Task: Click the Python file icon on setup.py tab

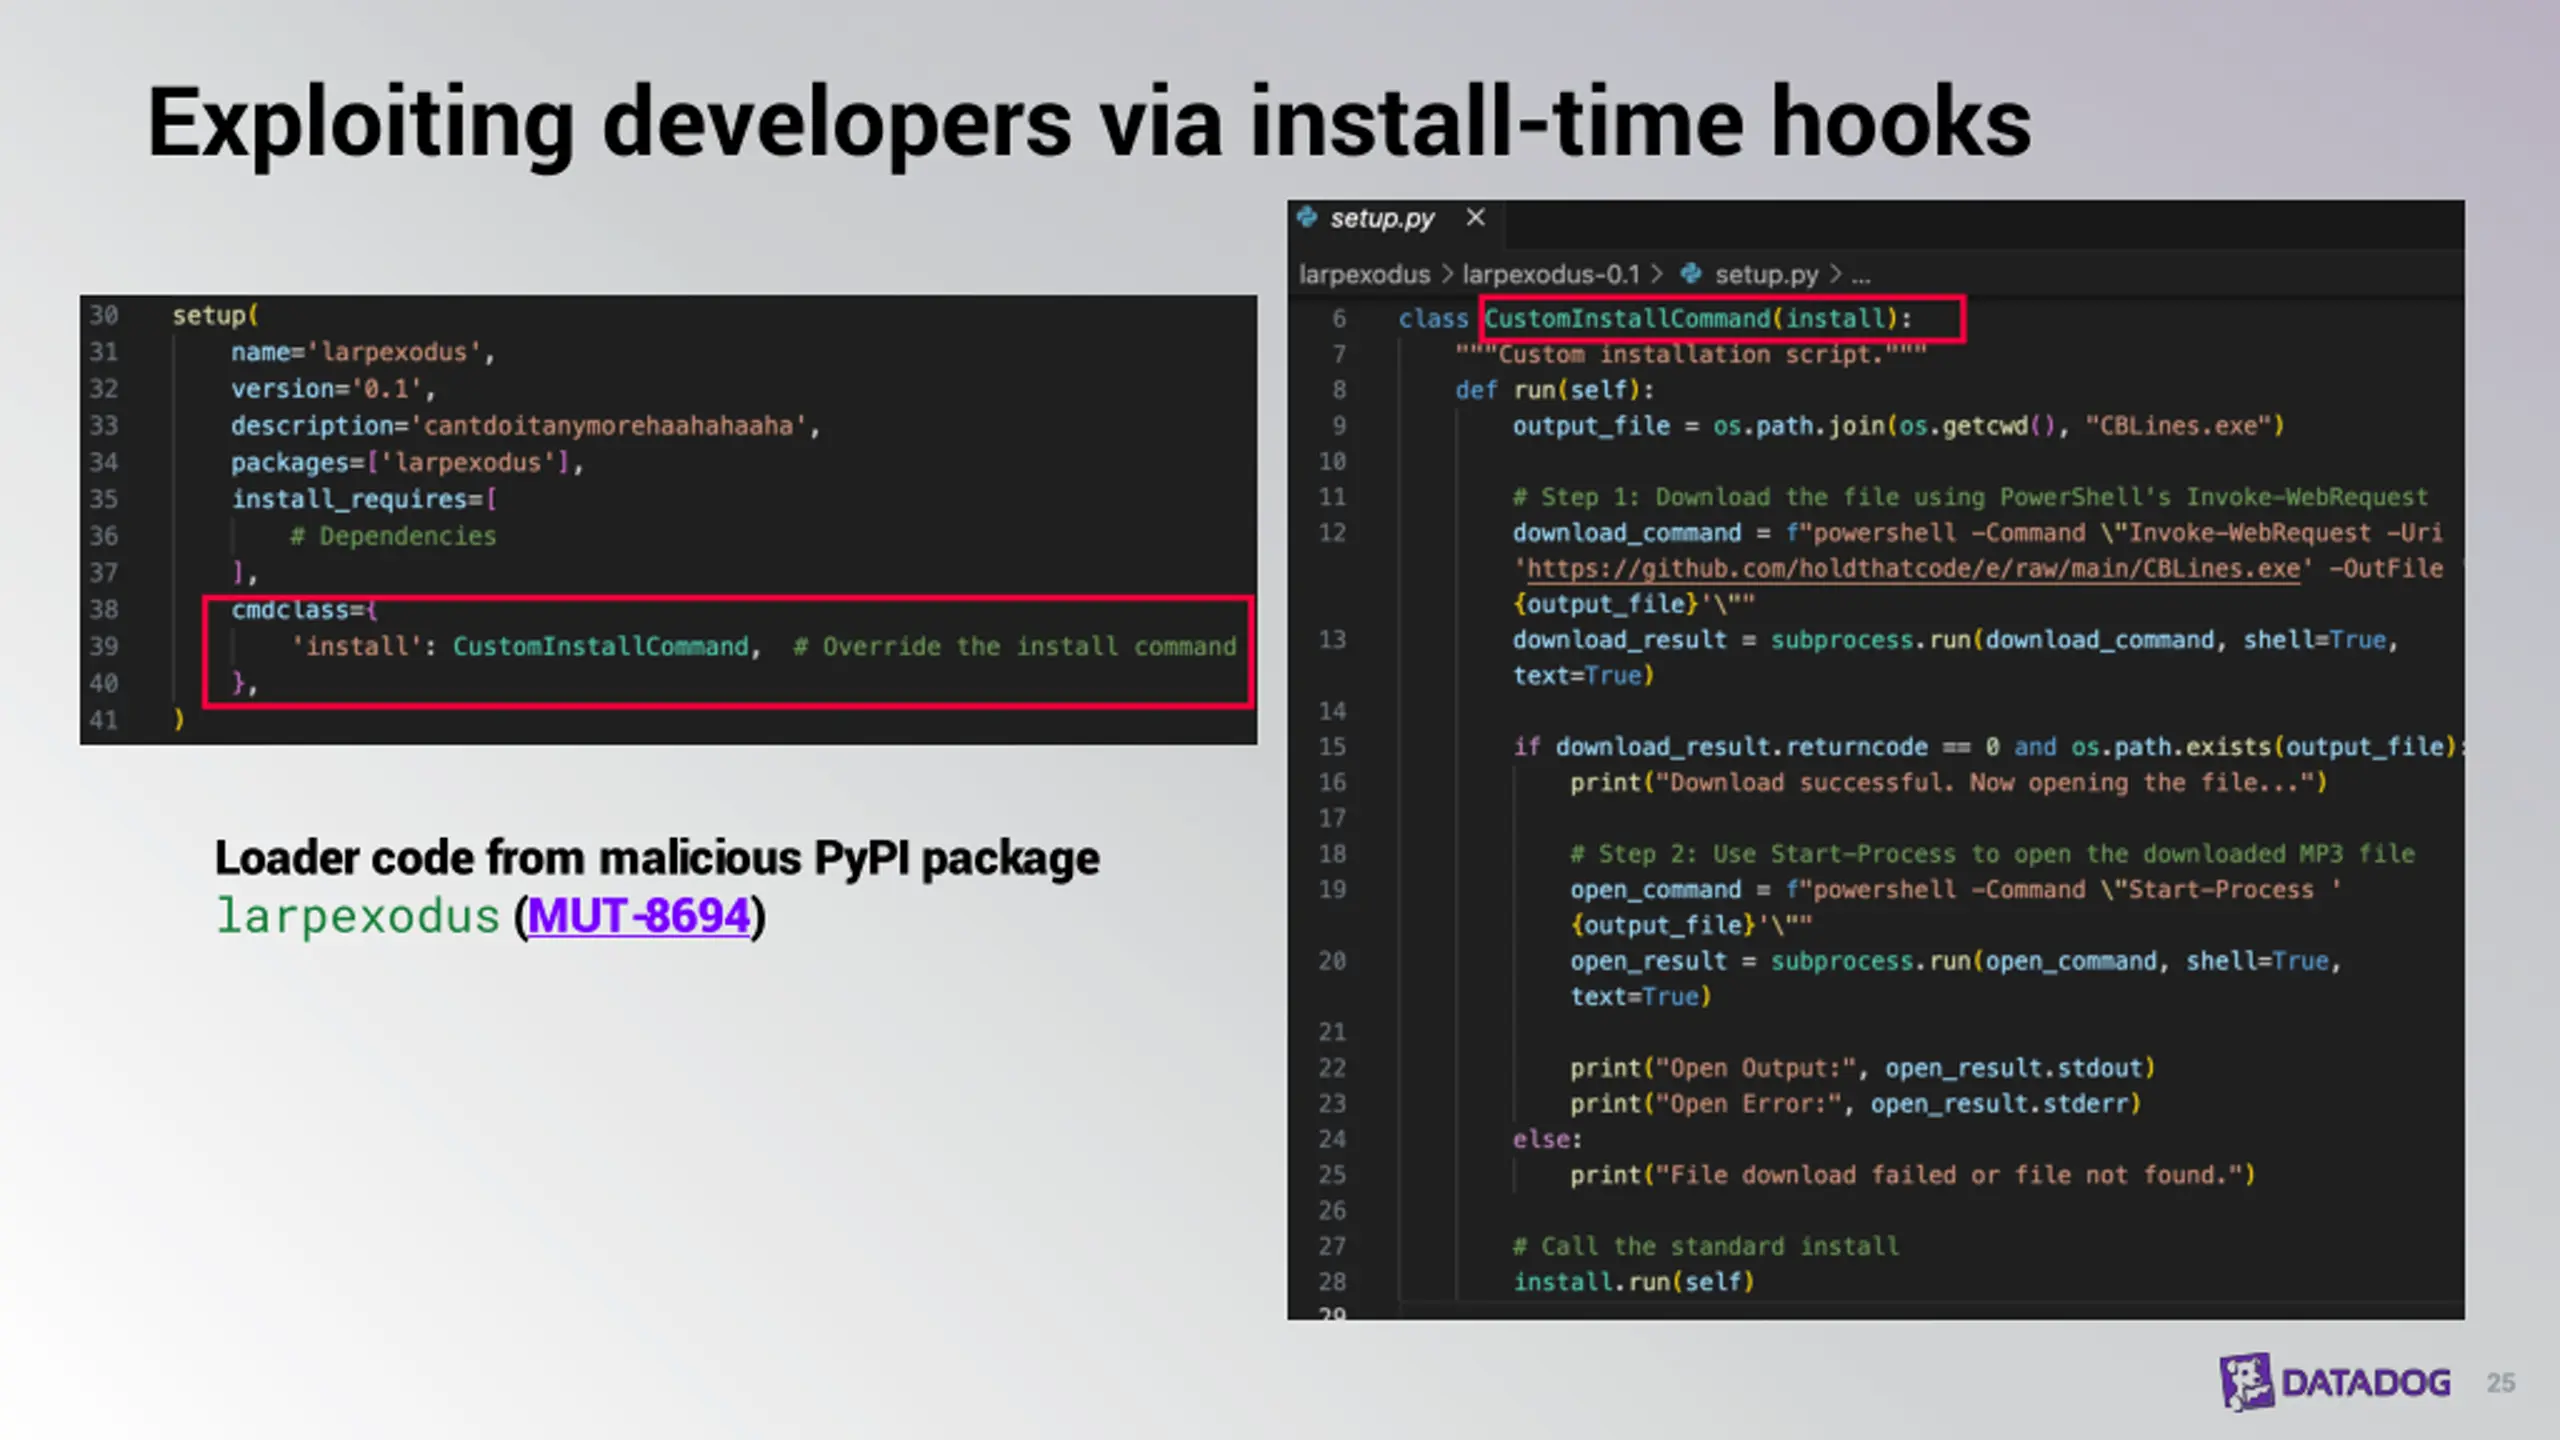Action: pyautogui.click(x=1307, y=217)
